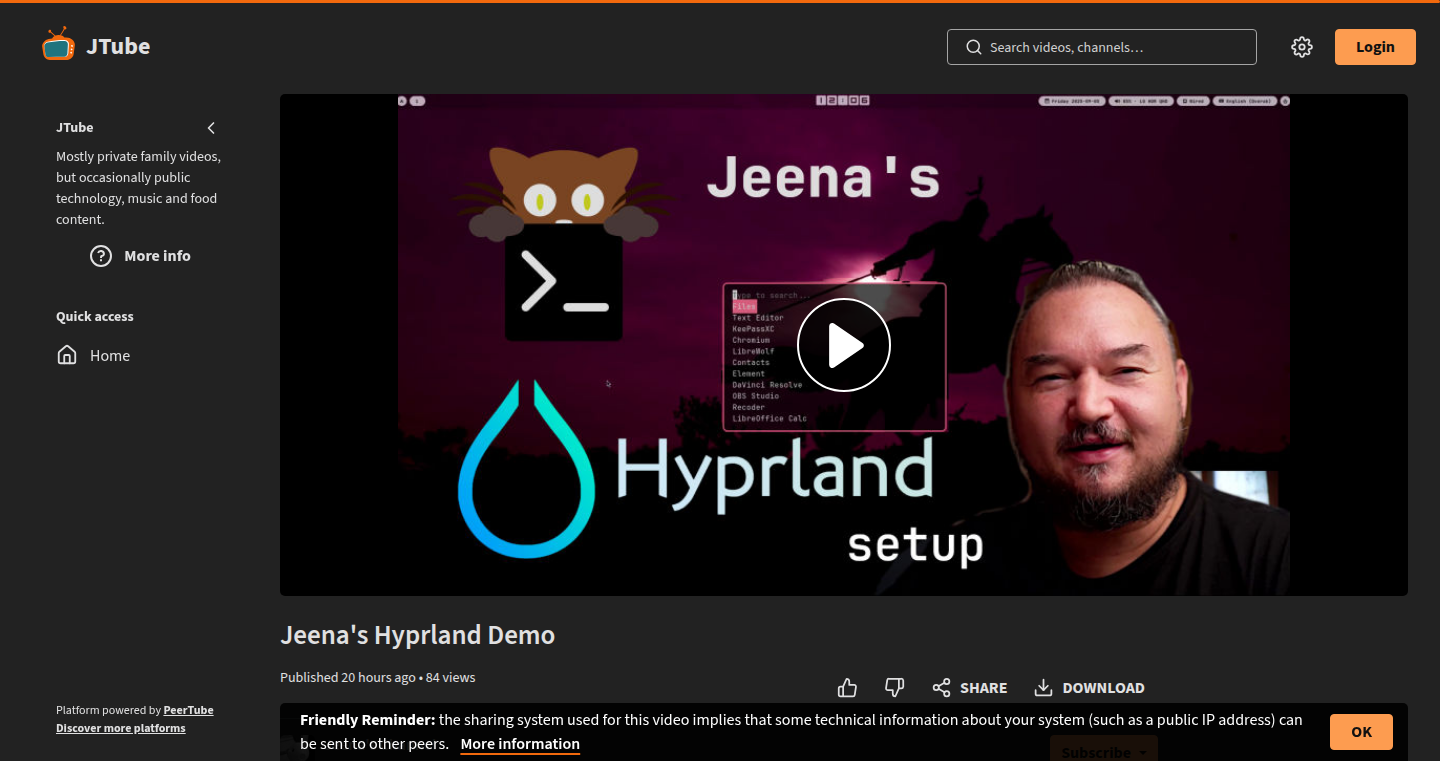Click the Home house icon

(x=67, y=355)
